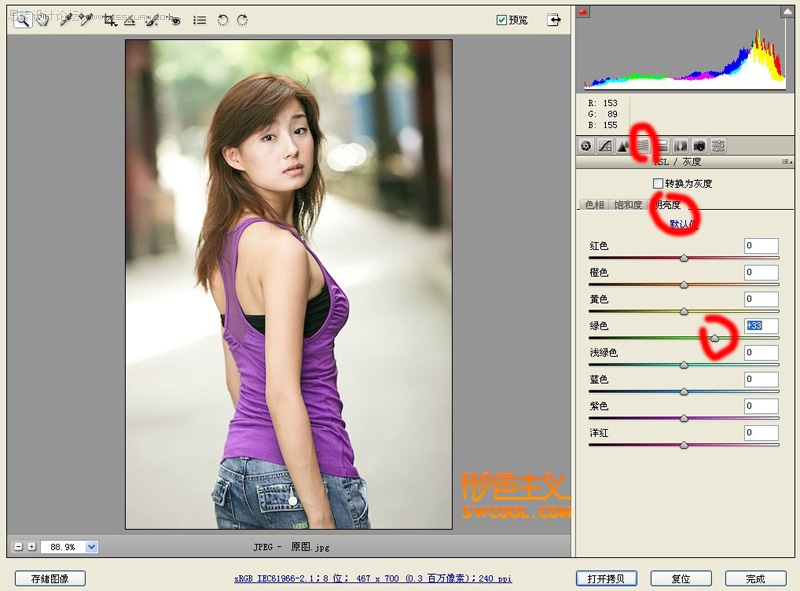Open the Presets panel sliders icon
The image size is (800, 591).
tap(718, 146)
